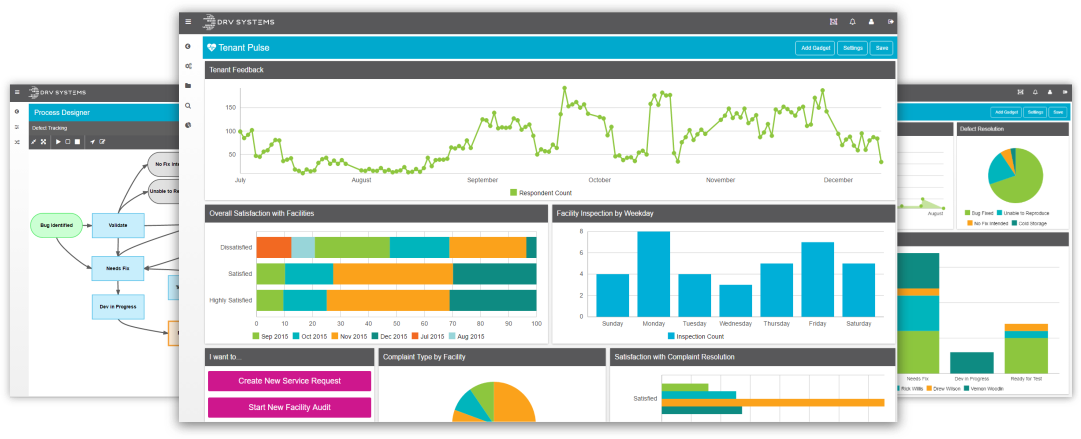Screen dimensions: 1081x439
Task: Open Settings in right background window
Action: click(x=1035, y=112)
